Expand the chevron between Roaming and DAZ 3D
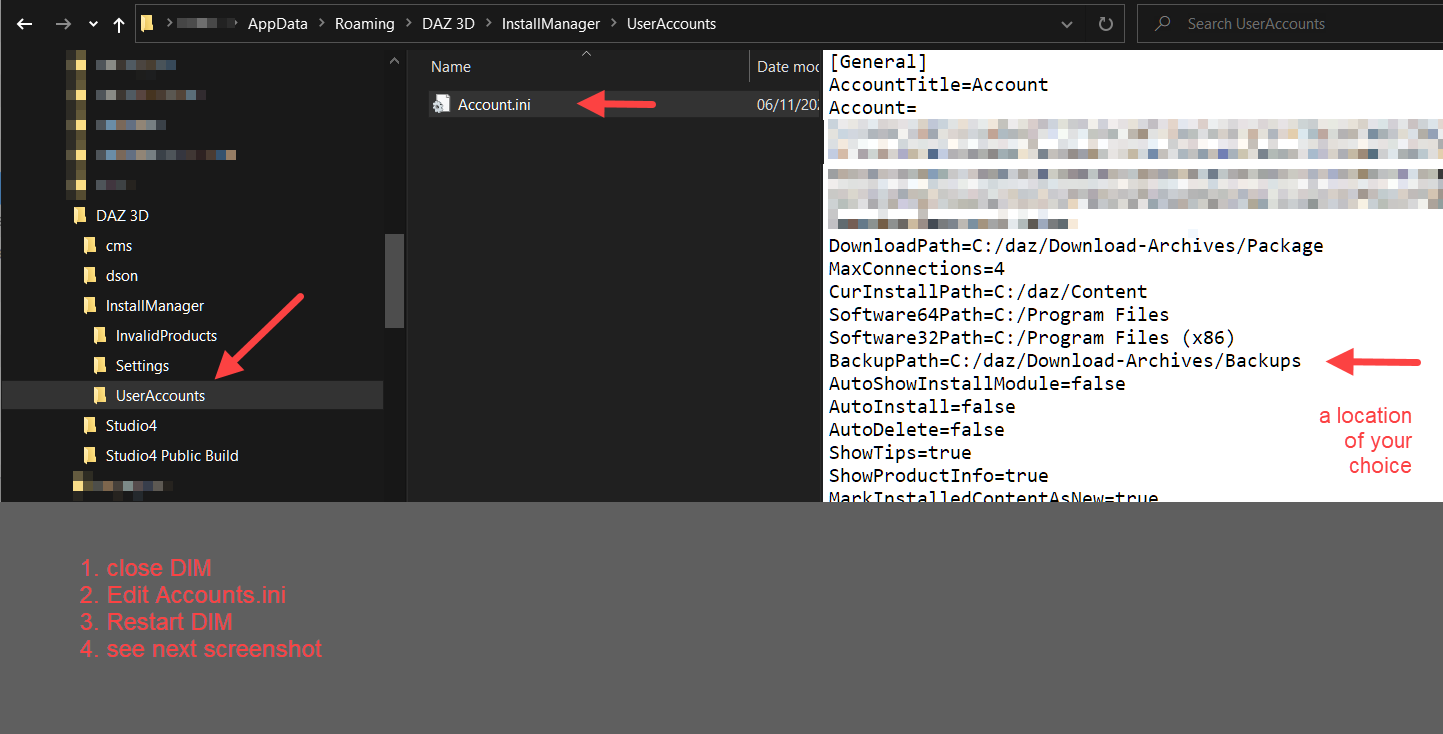The image size is (1443, 734). point(407,24)
